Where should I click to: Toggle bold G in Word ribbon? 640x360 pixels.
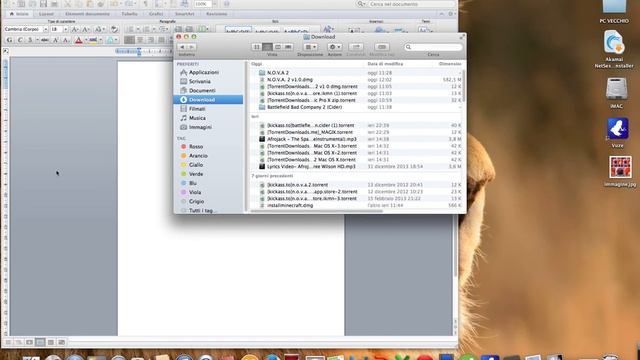(9, 40)
